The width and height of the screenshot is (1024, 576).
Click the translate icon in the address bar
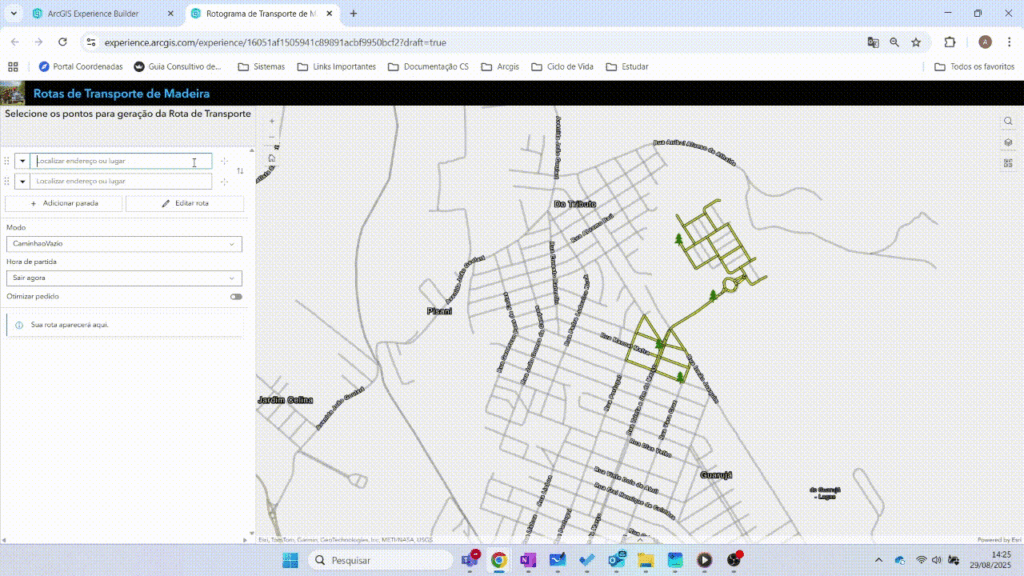tap(874, 42)
